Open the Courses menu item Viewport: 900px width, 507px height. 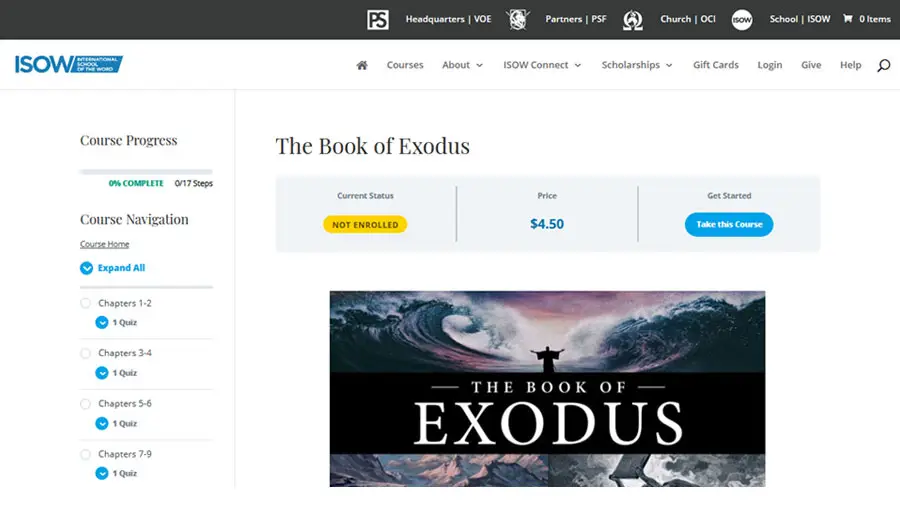pos(405,65)
